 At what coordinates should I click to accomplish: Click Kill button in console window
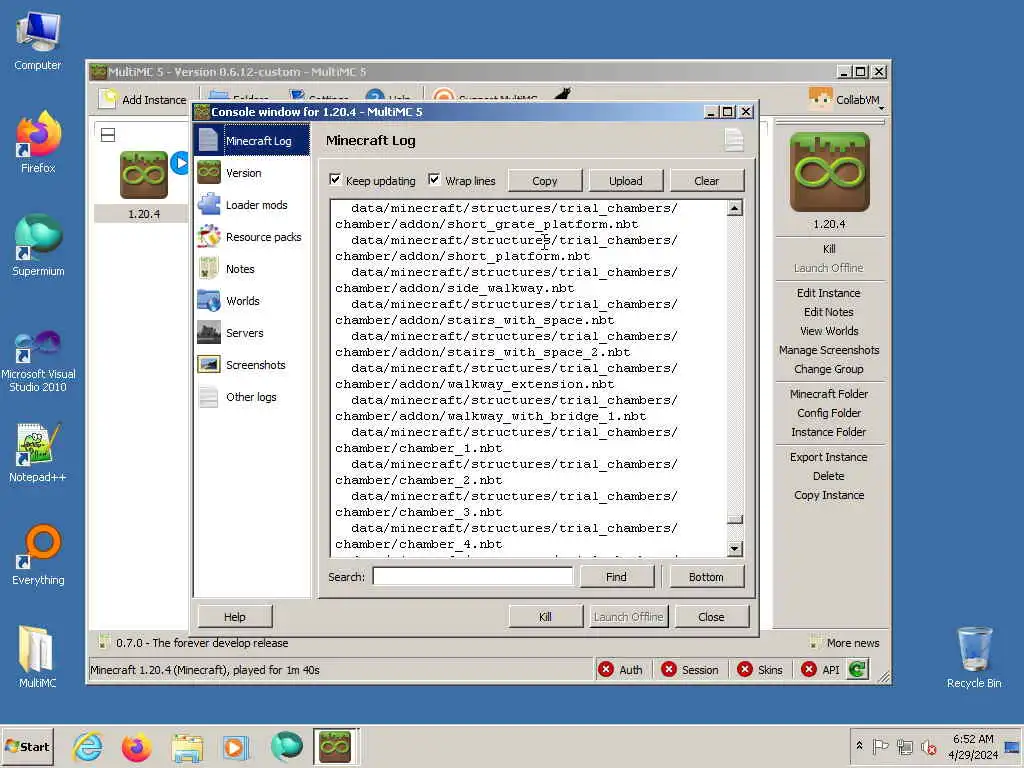tap(545, 616)
